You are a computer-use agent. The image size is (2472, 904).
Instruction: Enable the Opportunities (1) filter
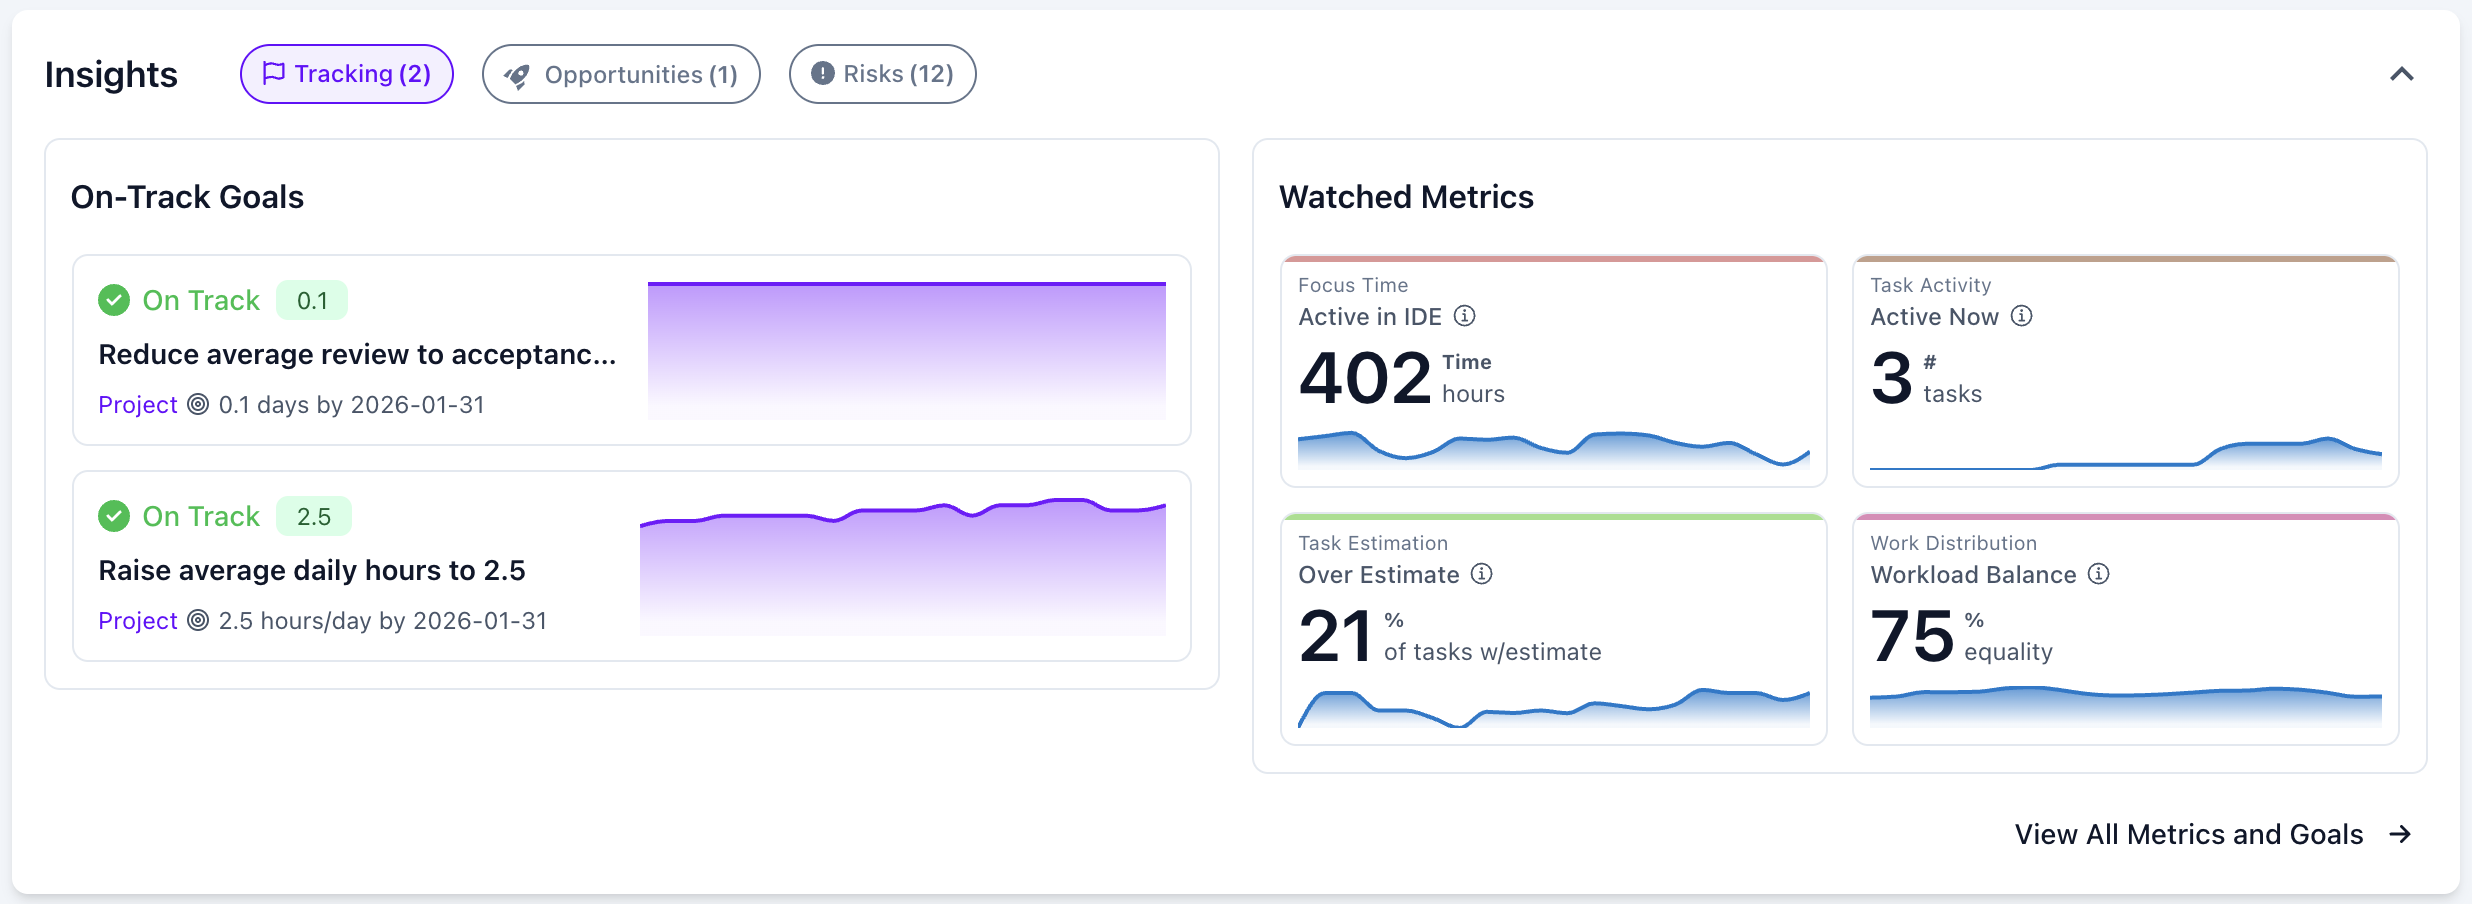[621, 73]
